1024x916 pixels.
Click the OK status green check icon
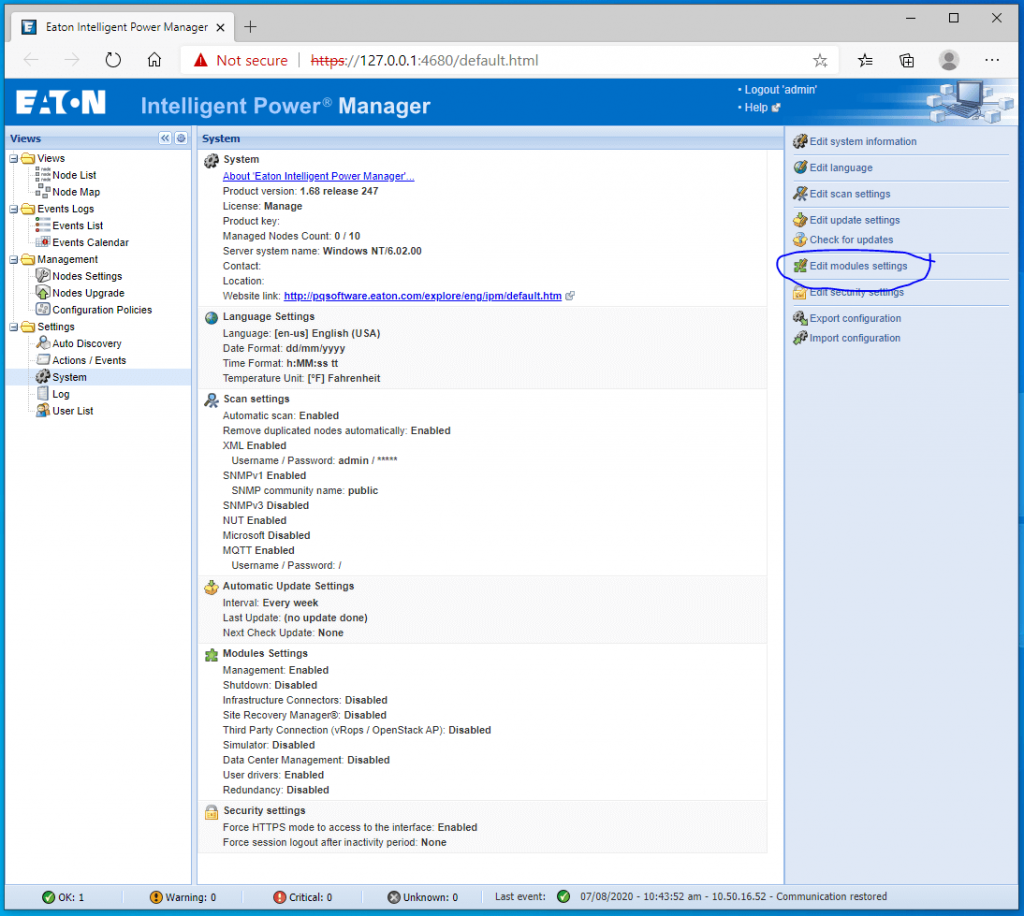(x=48, y=897)
